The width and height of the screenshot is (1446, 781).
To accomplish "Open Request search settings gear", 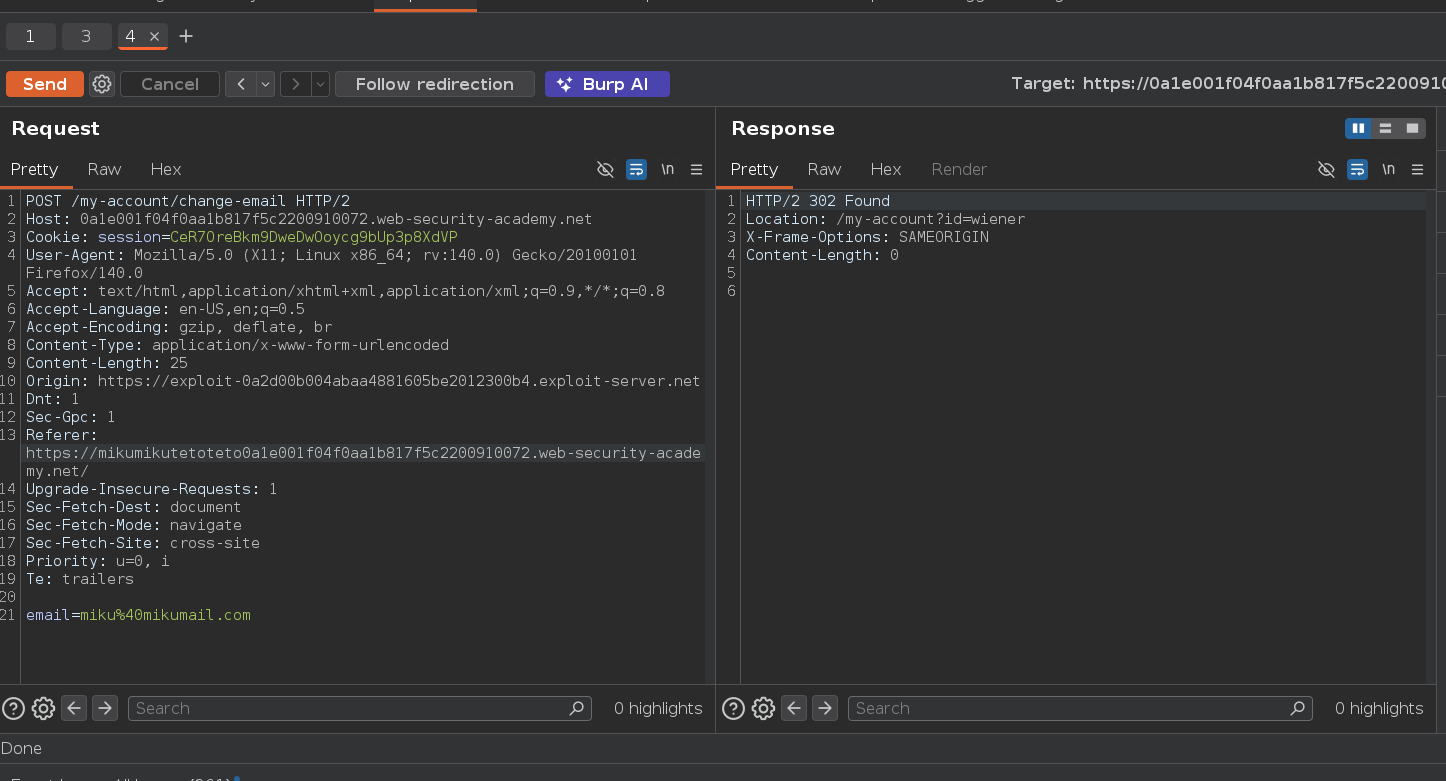I will (43, 708).
